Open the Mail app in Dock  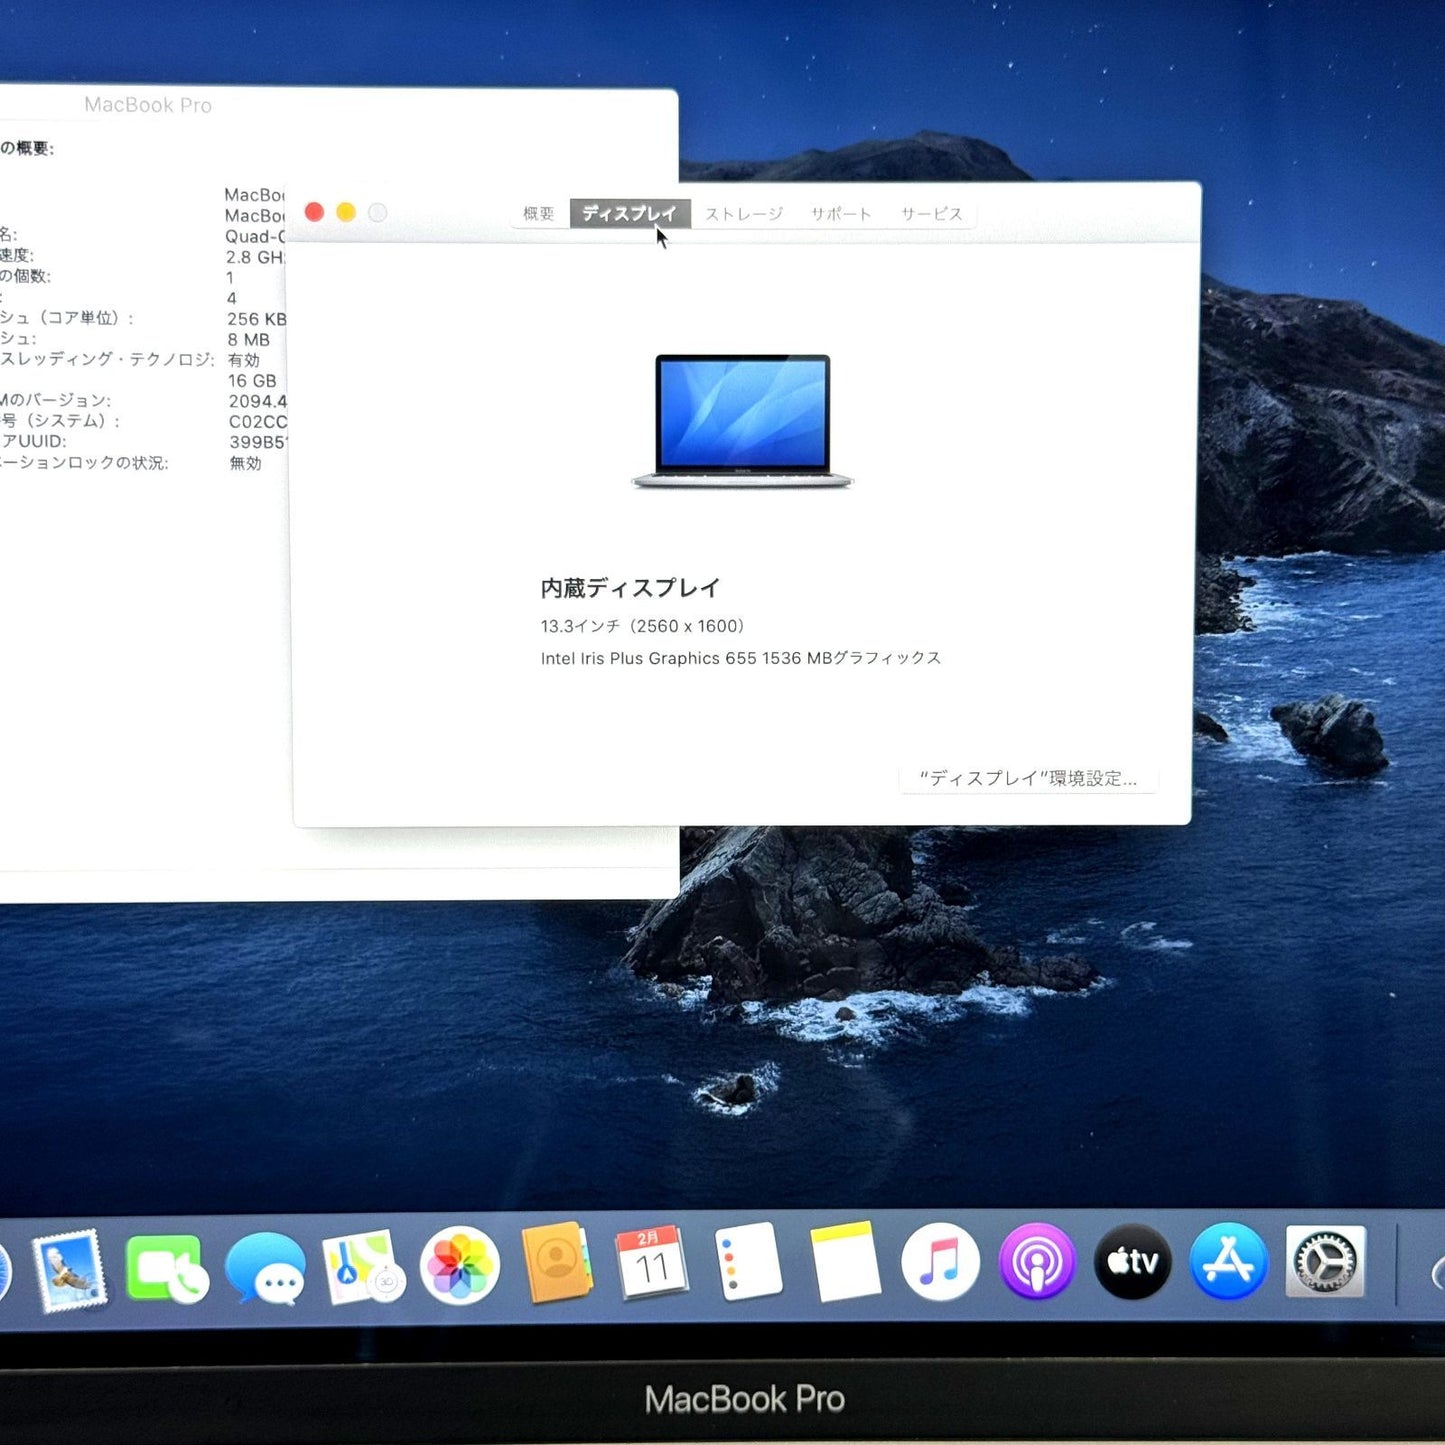click(69, 1269)
